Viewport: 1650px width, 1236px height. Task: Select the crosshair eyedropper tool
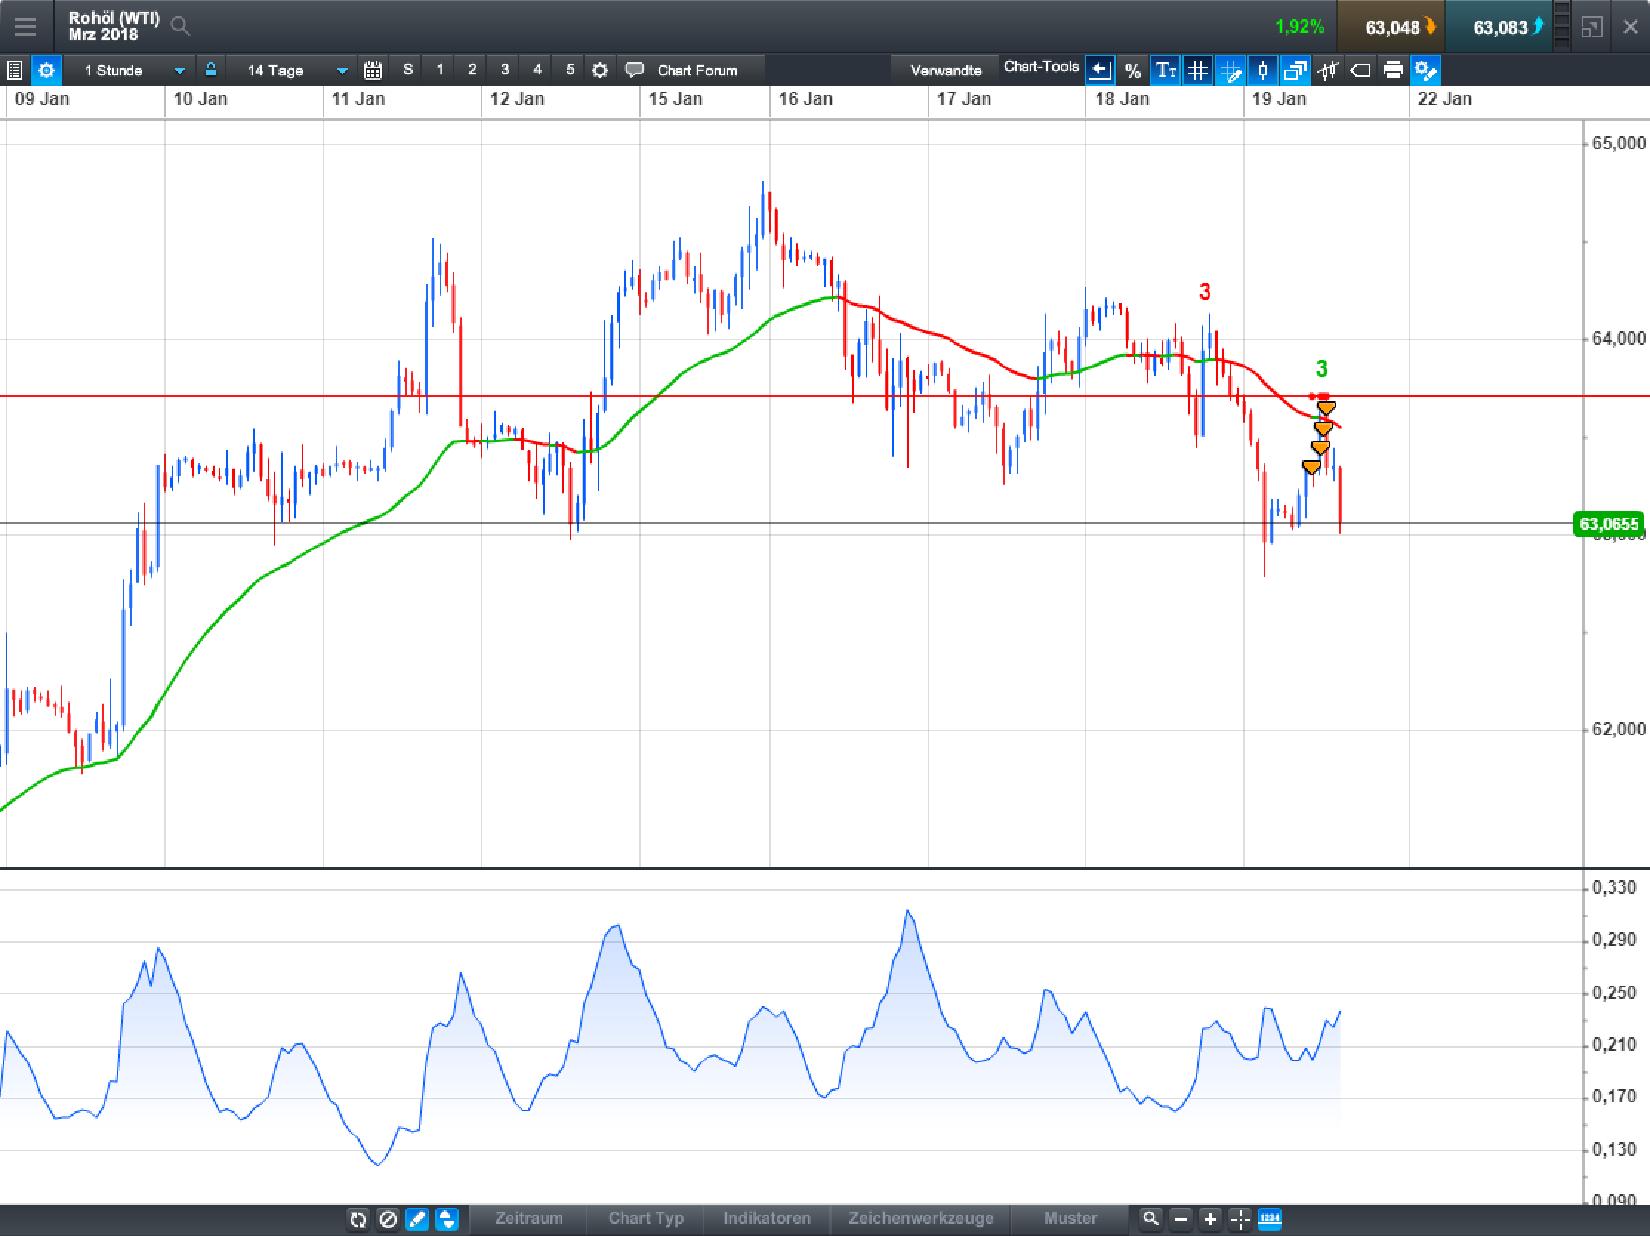click(1230, 70)
